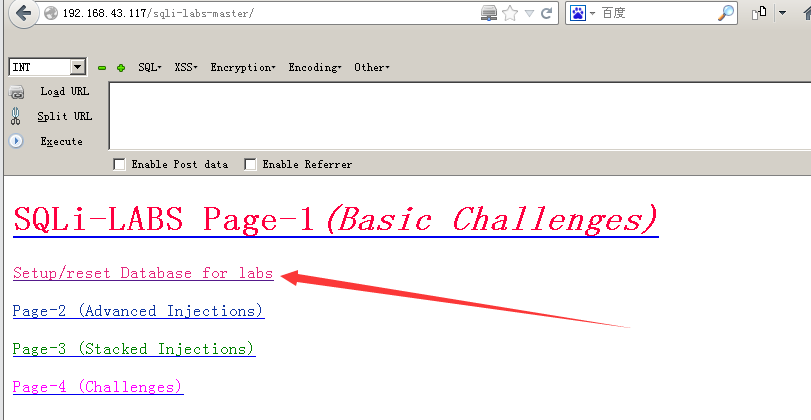Open the bookmarks menu dropdown arrow
The image size is (811, 420).
pos(782,13)
